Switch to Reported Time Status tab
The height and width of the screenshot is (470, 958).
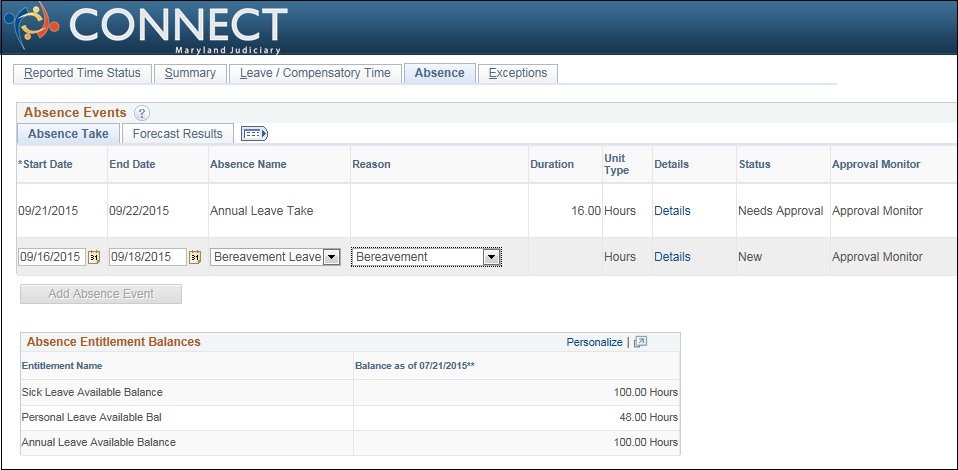coord(82,73)
